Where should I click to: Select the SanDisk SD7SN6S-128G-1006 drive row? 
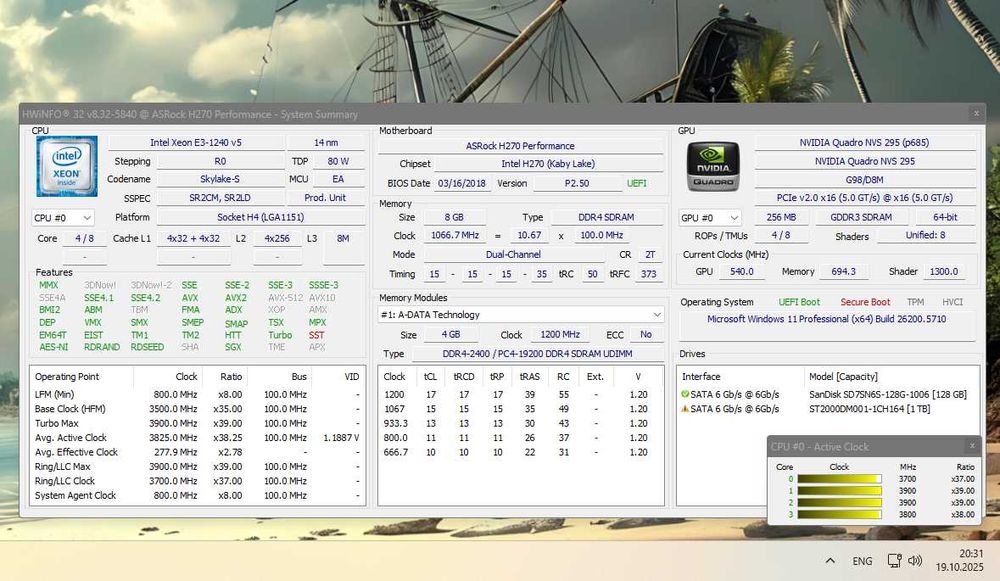[828, 394]
